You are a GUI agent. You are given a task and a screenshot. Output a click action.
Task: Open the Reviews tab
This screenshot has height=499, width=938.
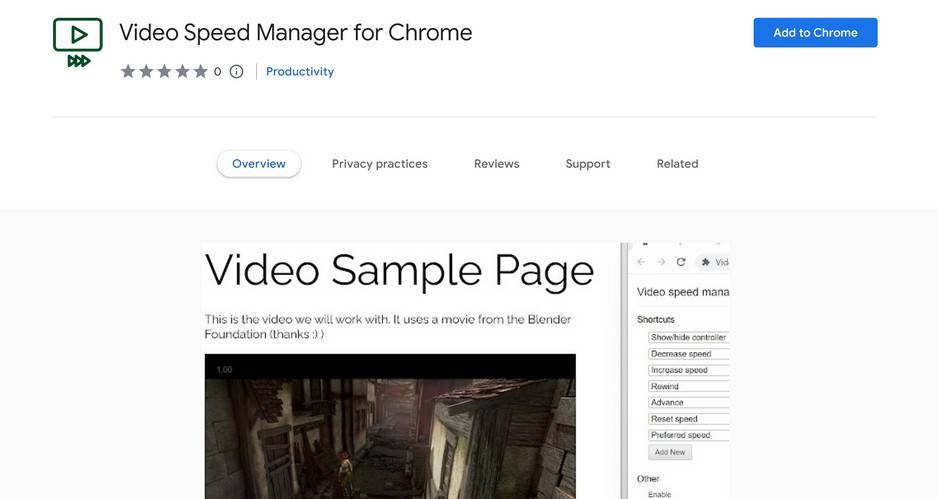(496, 164)
